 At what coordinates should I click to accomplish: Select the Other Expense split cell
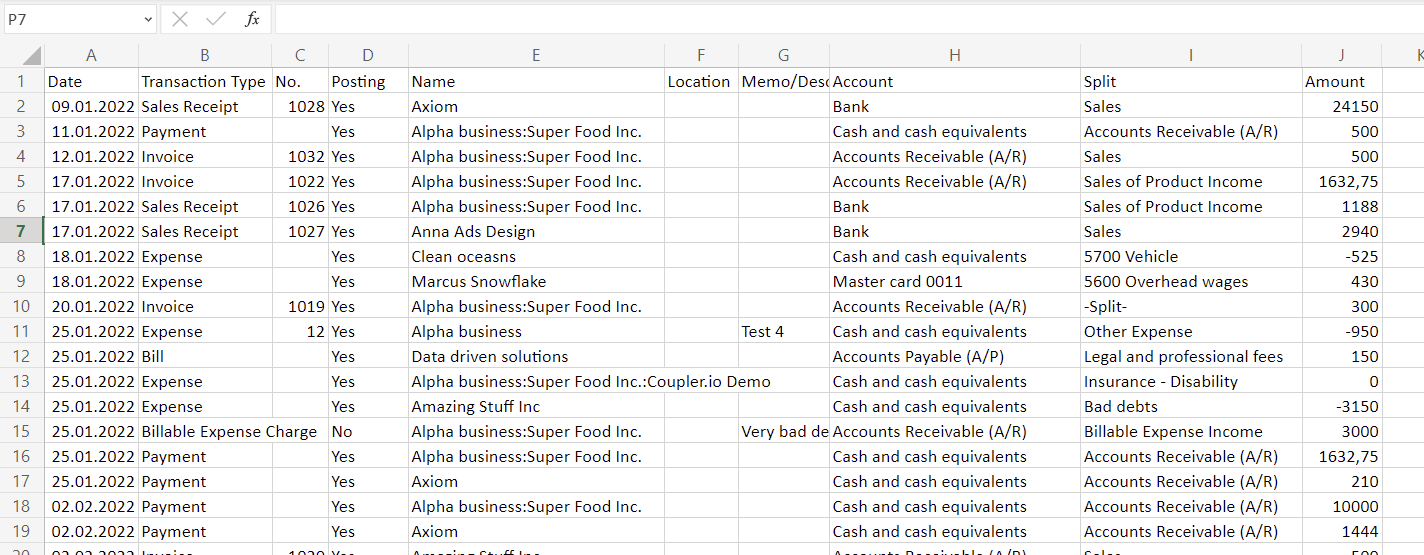(x=1191, y=331)
